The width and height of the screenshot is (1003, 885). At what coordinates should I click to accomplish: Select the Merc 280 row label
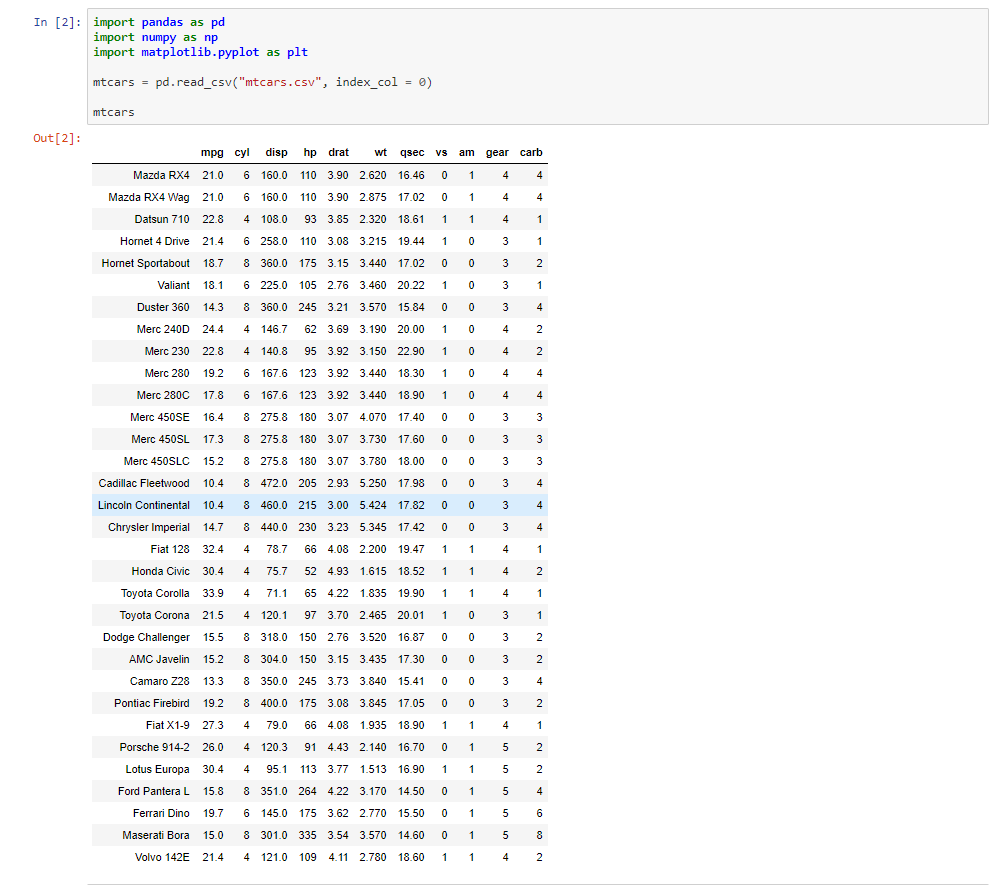pos(167,373)
